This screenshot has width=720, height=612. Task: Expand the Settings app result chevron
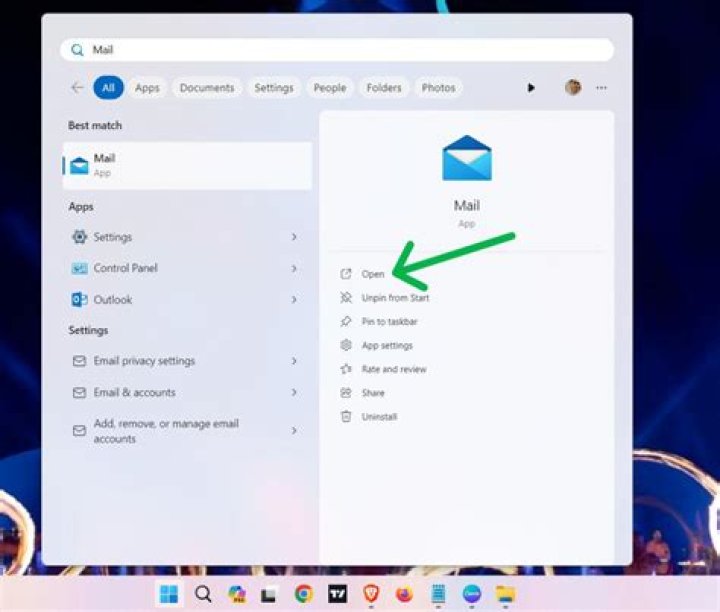click(x=294, y=237)
